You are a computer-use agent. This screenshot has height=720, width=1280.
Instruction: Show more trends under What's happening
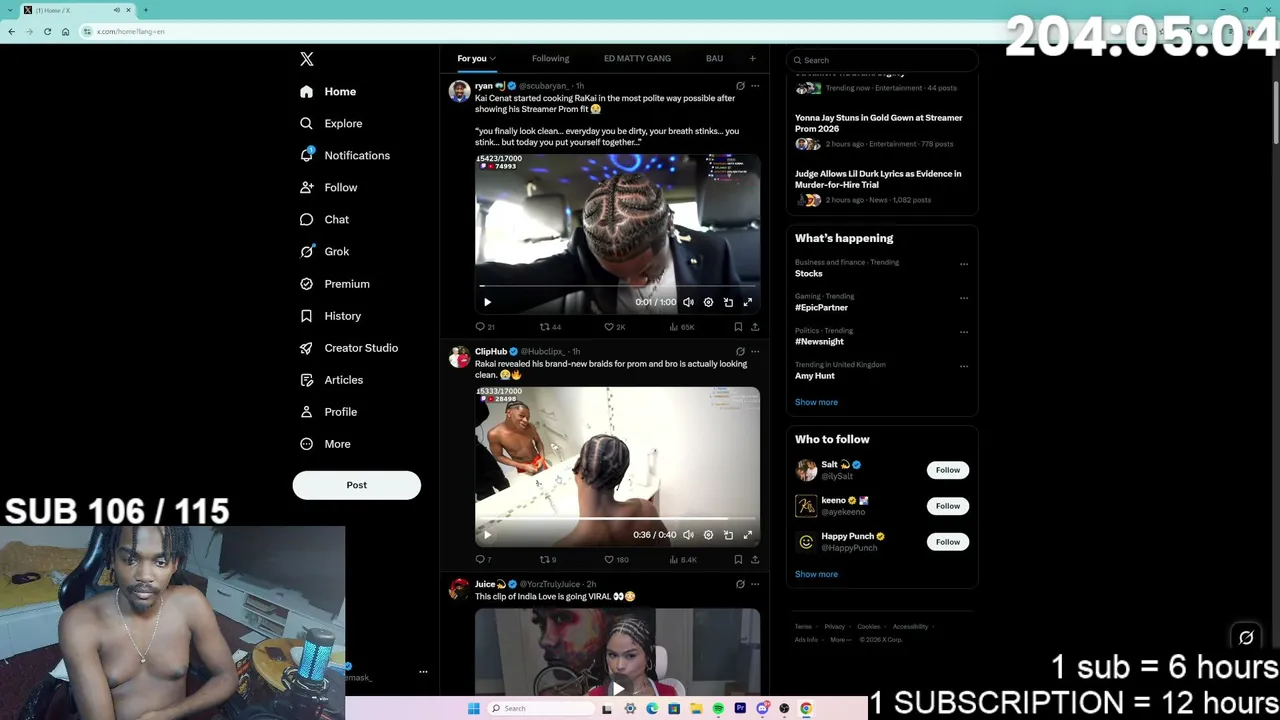(x=816, y=402)
